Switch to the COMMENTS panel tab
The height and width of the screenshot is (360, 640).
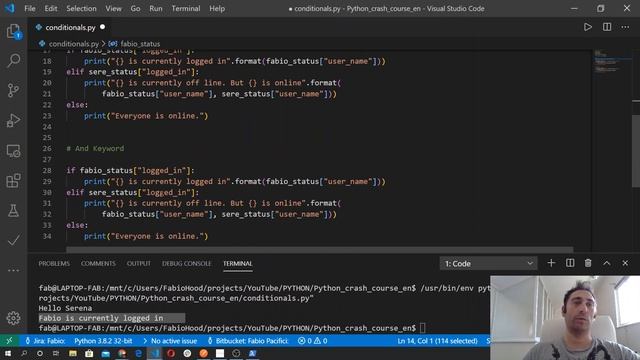98,264
